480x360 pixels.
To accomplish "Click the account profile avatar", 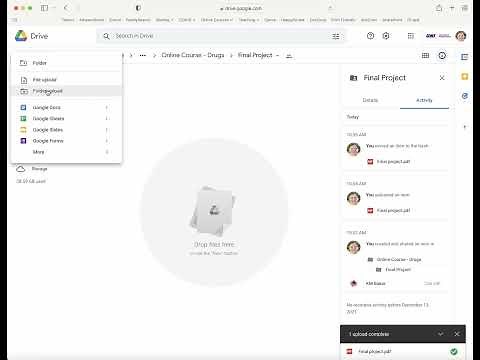I will [461, 36].
